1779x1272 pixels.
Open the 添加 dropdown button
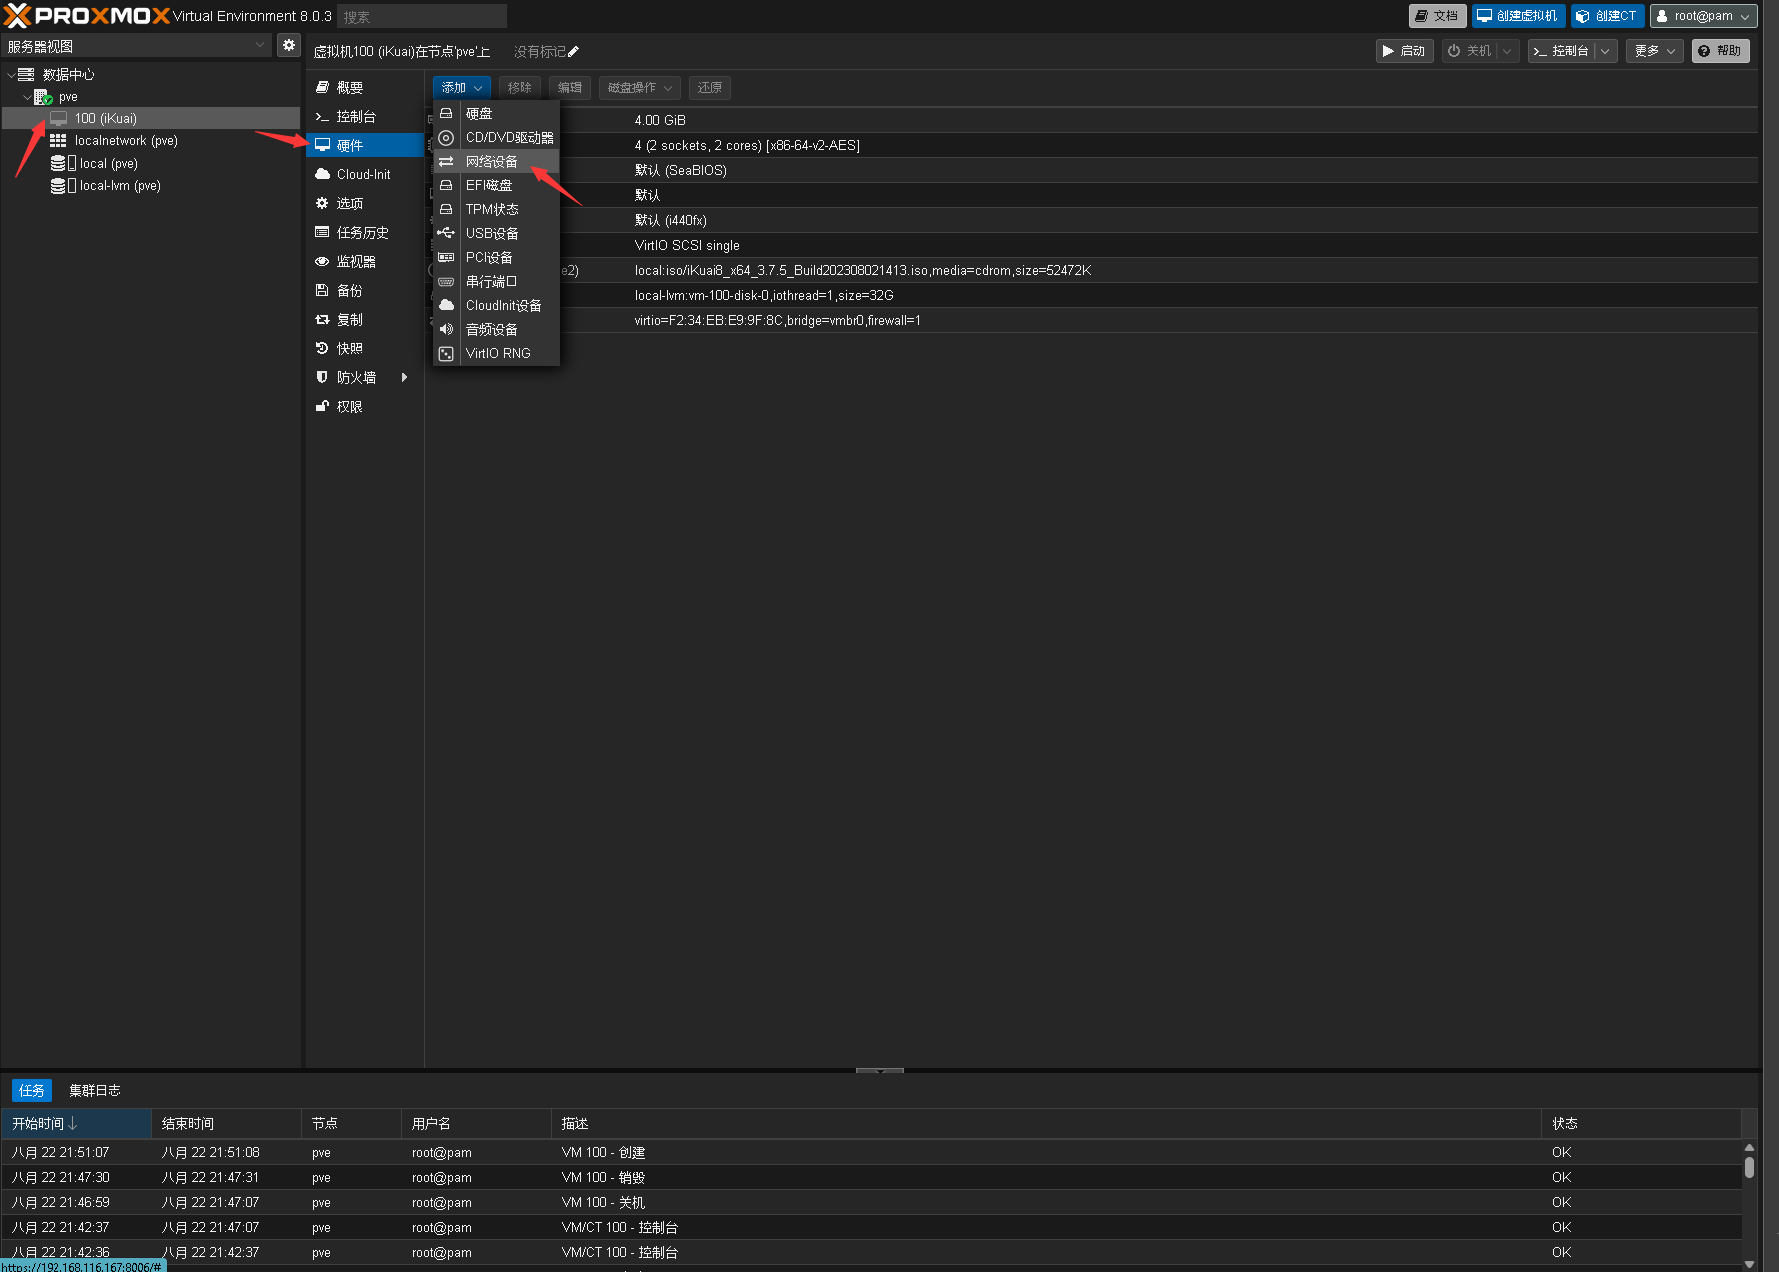[461, 88]
